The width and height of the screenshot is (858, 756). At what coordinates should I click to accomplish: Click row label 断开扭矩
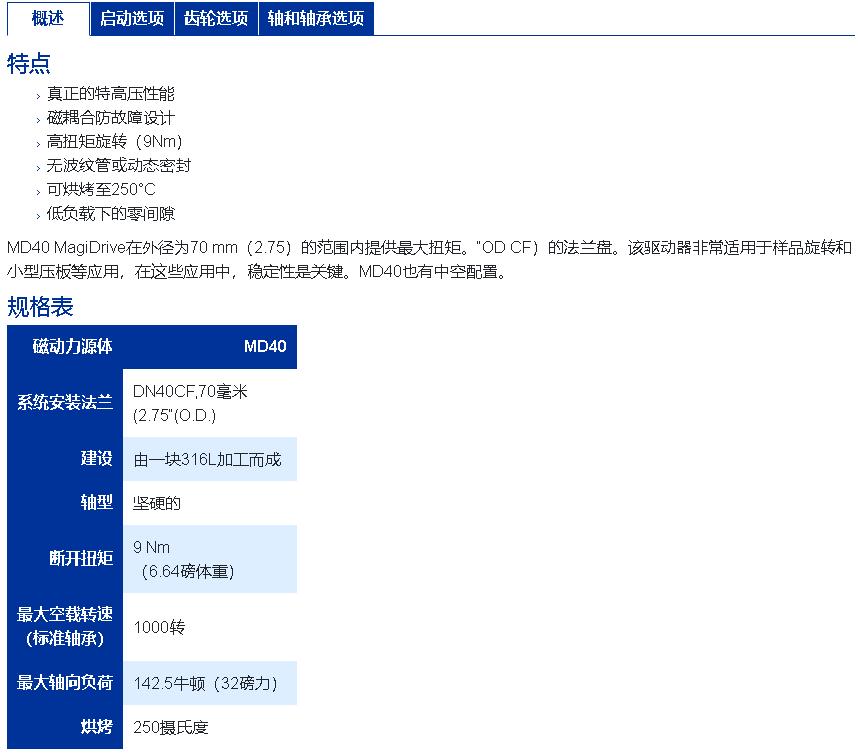(65, 559)
